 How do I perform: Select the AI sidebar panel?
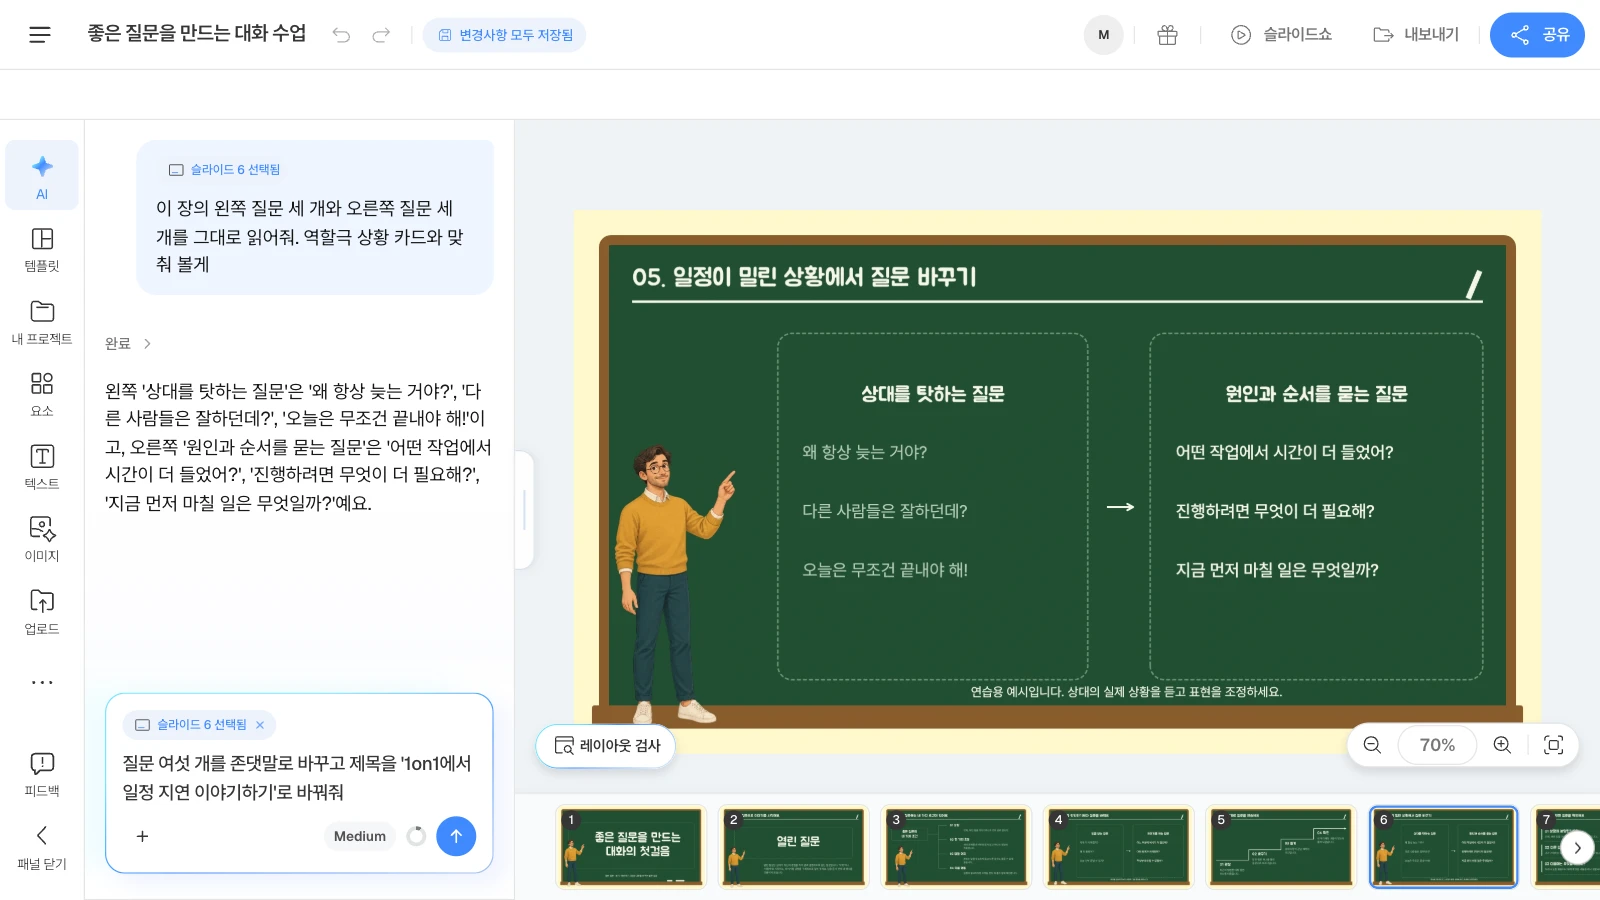coord(42,176)
